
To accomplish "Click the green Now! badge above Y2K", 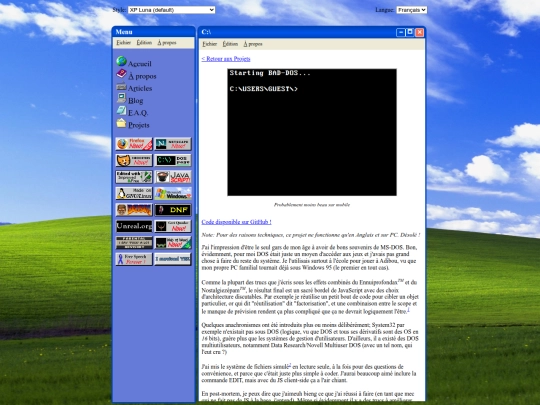I will pyautogui.click(x=173, y=243).
